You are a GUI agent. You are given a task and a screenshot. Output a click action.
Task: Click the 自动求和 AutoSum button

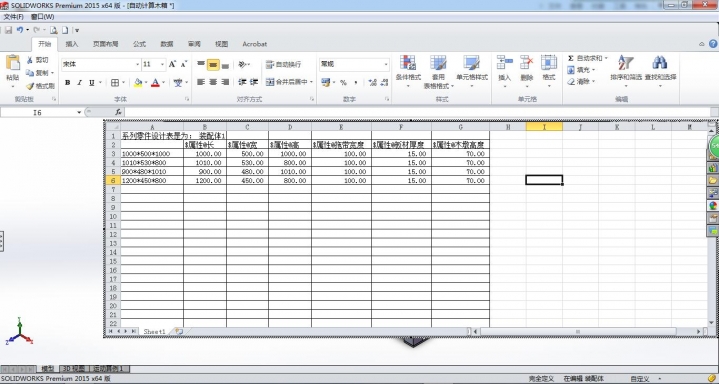pyautogui.click(x=587, y=58)
